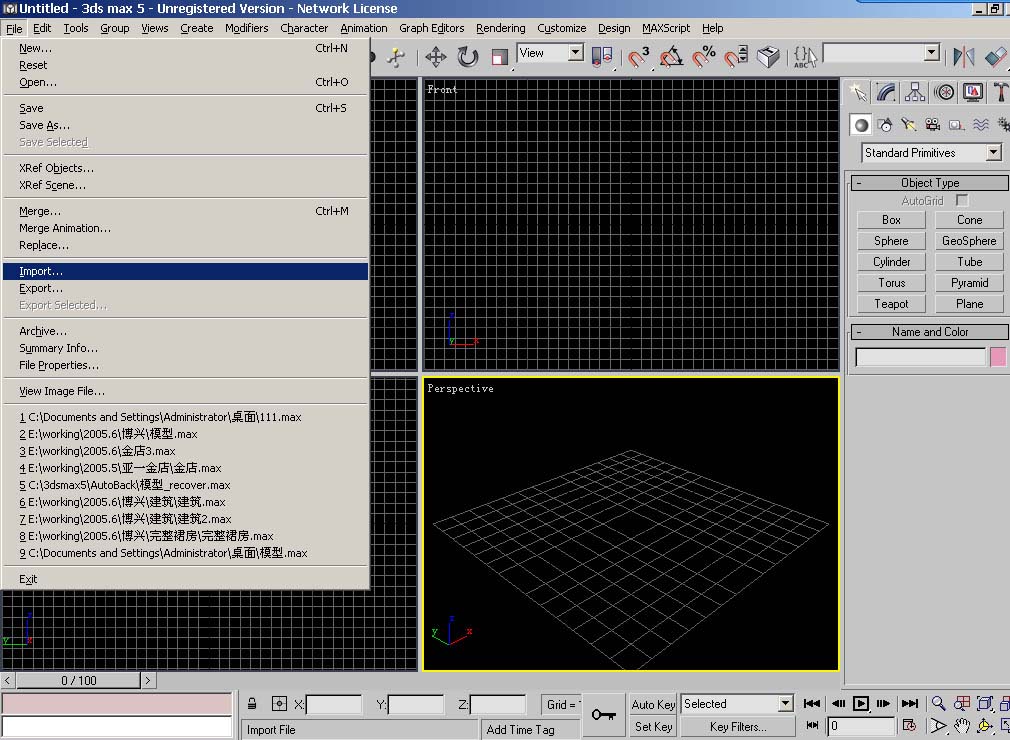Choose Save As from the File menu
The height and width of the screenshot is (740, 1010).
coord(186,125)
